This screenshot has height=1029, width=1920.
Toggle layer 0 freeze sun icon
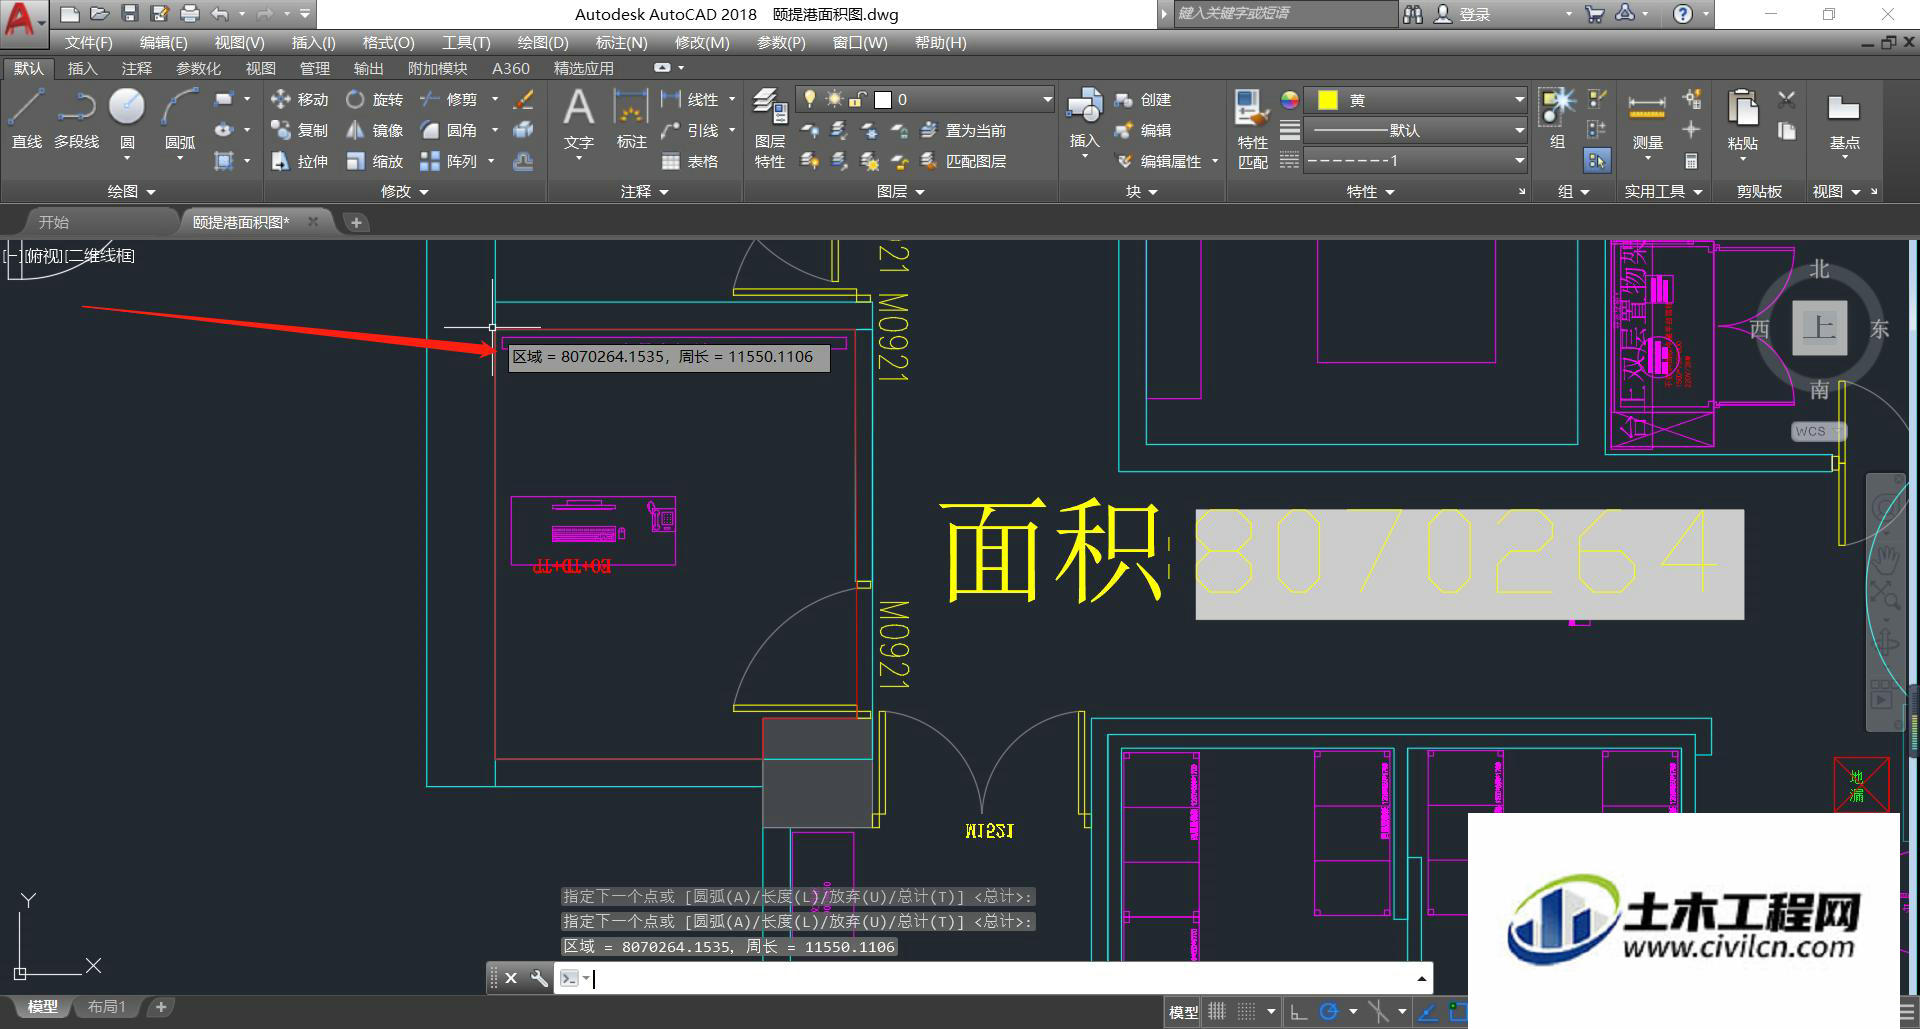834,99
